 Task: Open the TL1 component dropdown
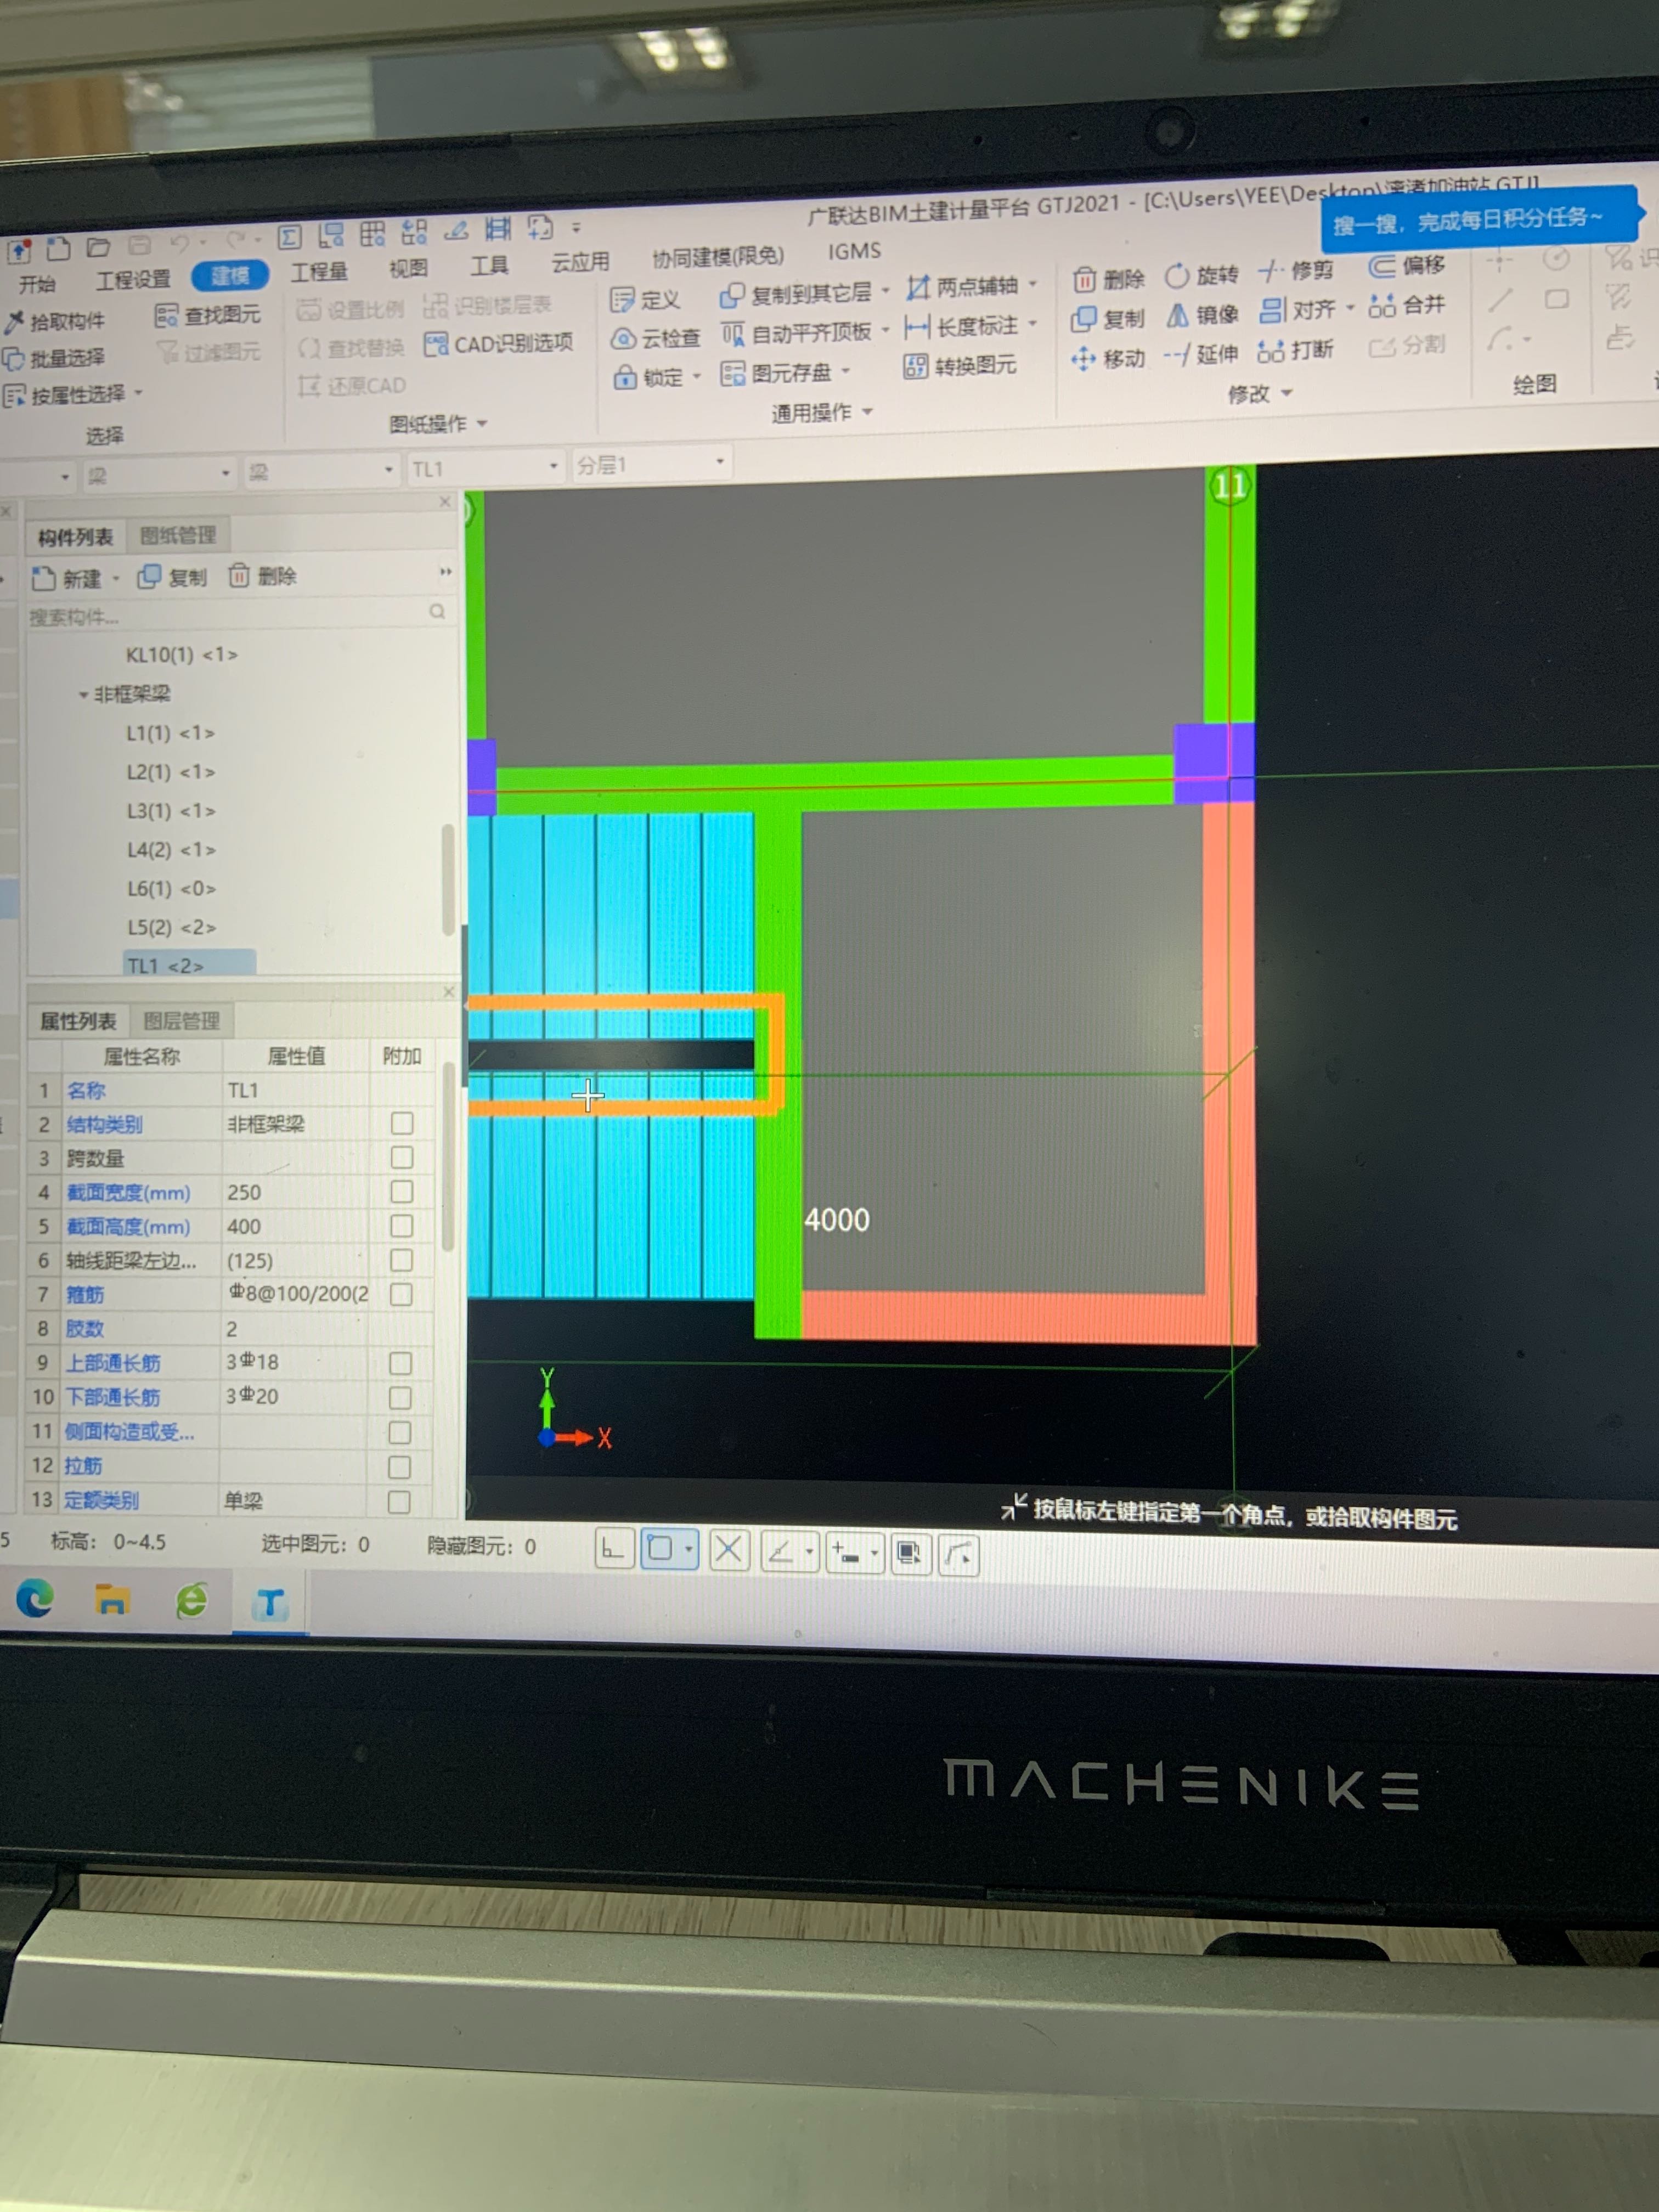coord(553,467)
